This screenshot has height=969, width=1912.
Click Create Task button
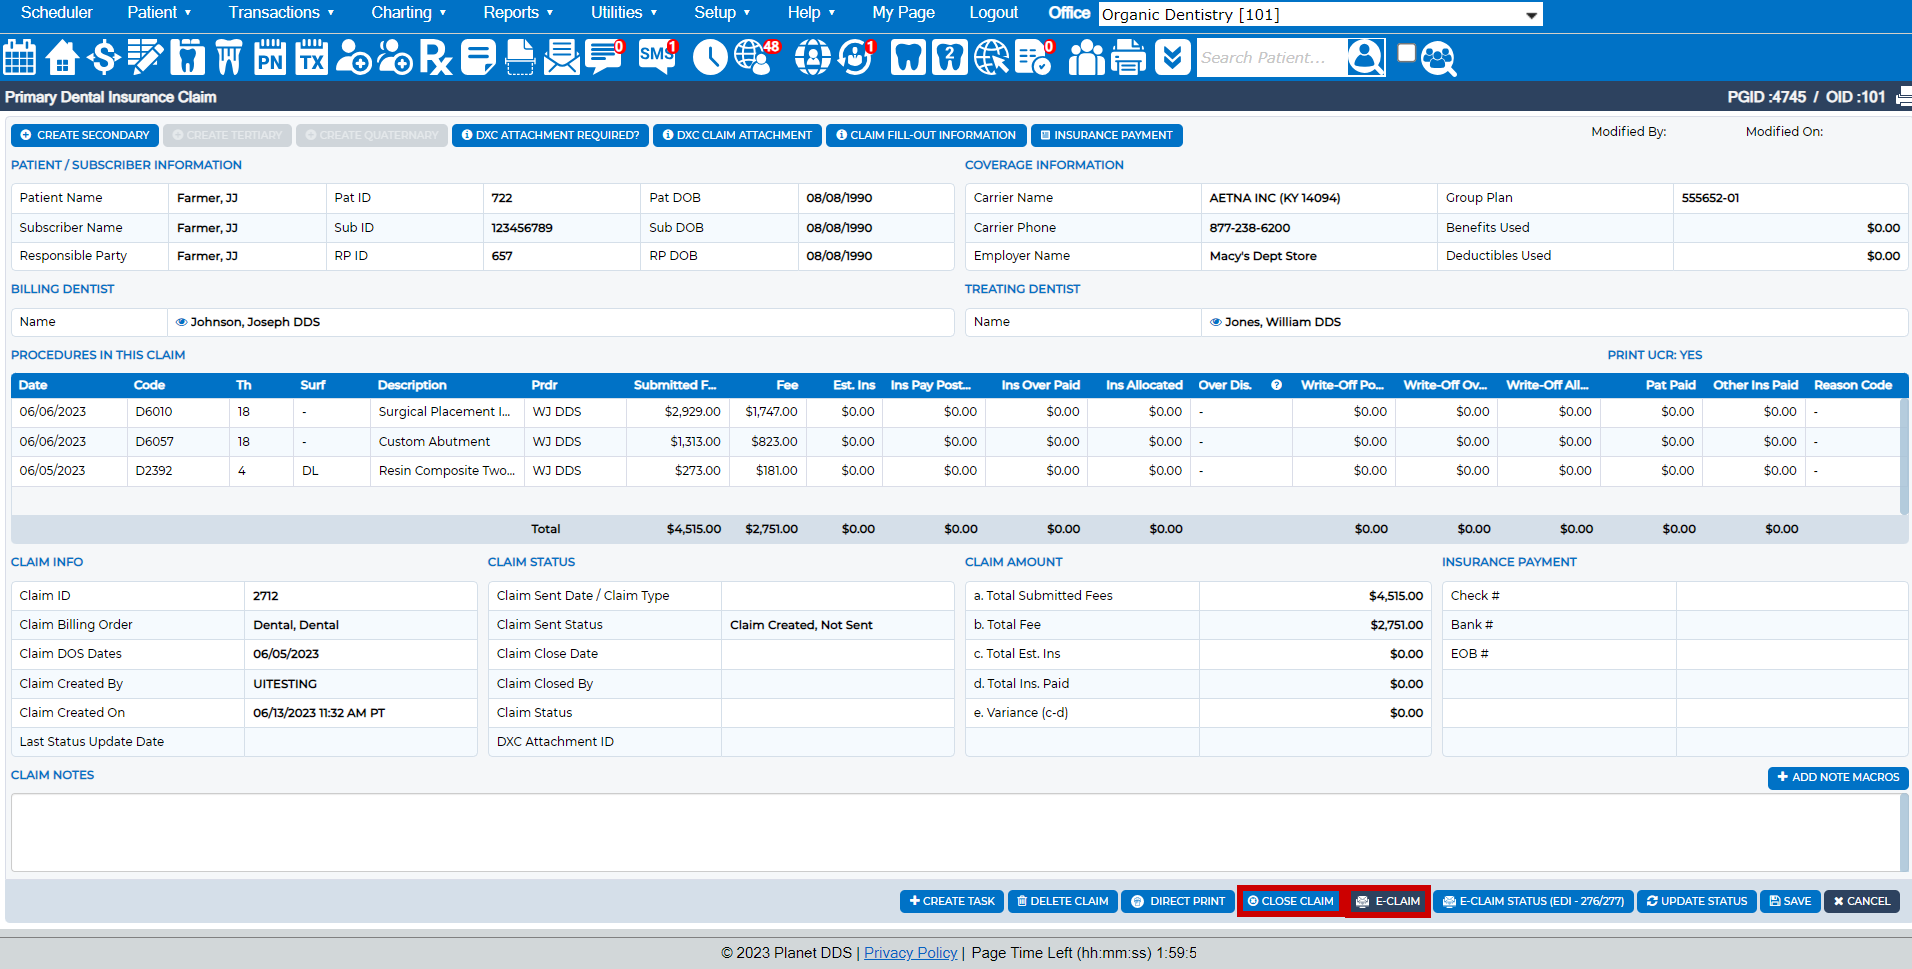tap(952, 901)
